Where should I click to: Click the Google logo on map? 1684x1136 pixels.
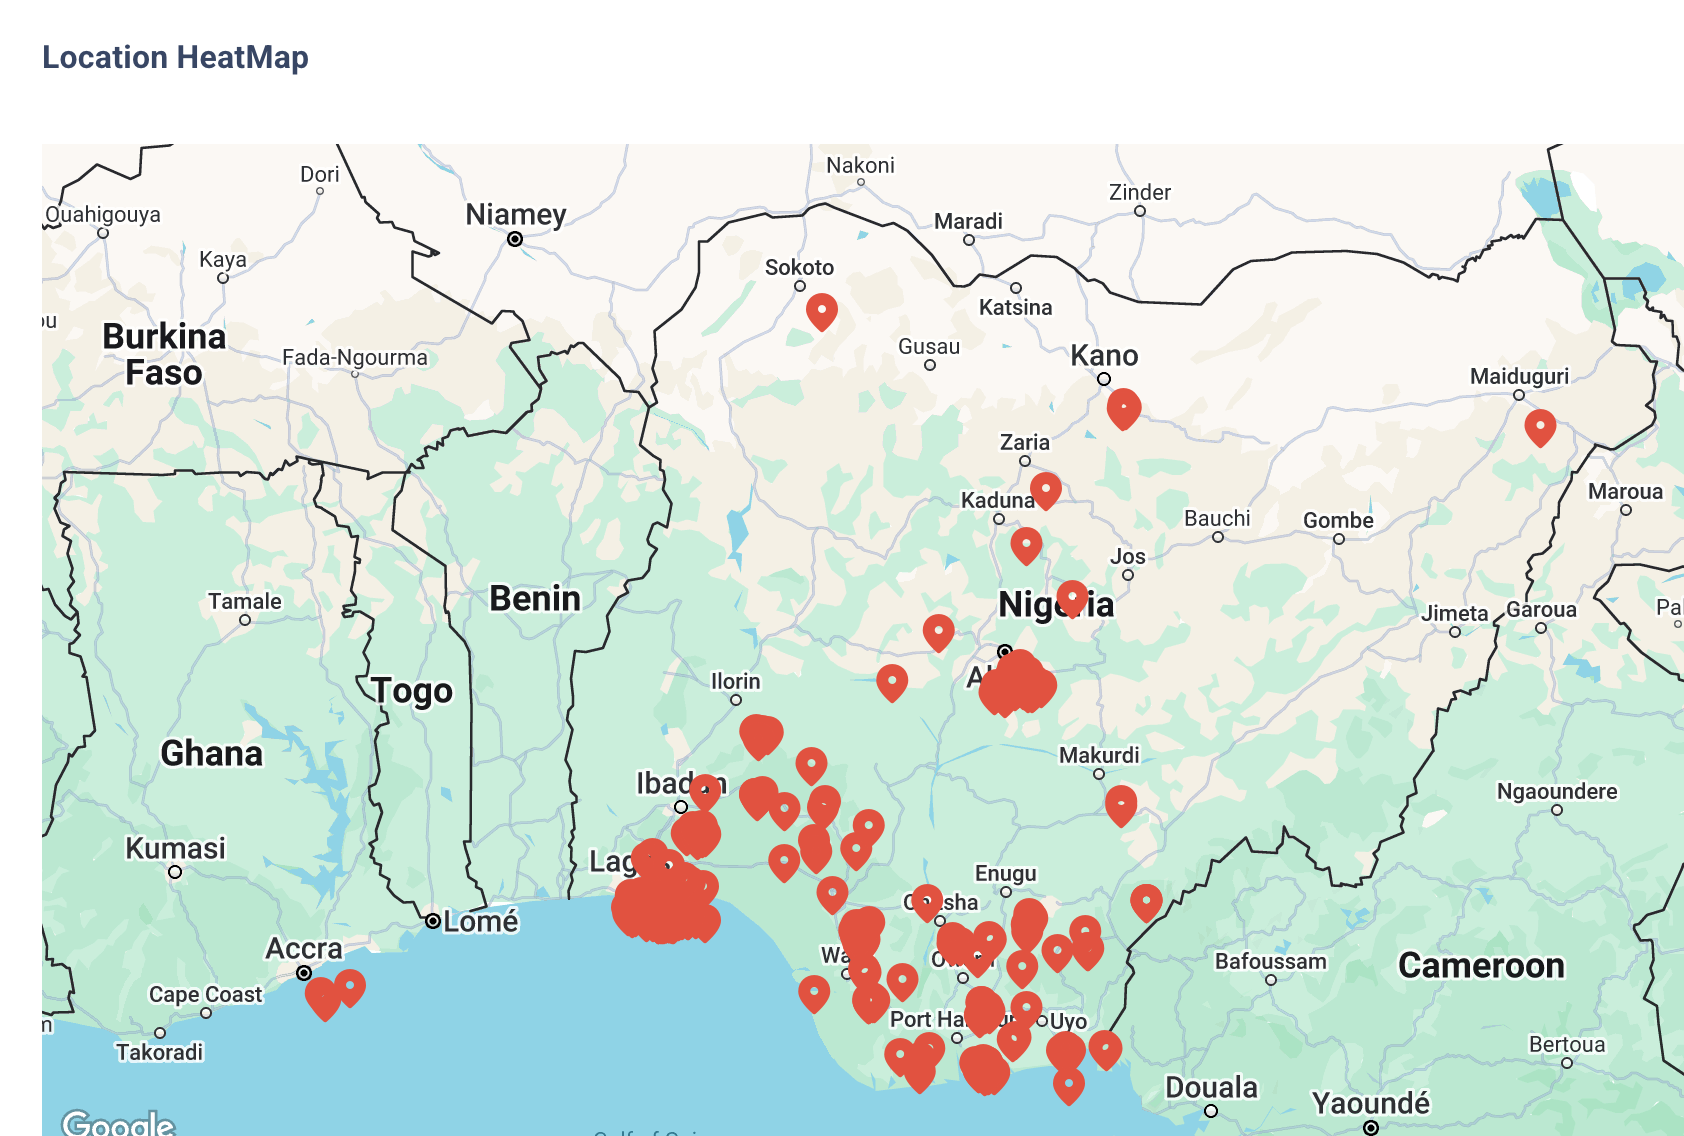118,1122
